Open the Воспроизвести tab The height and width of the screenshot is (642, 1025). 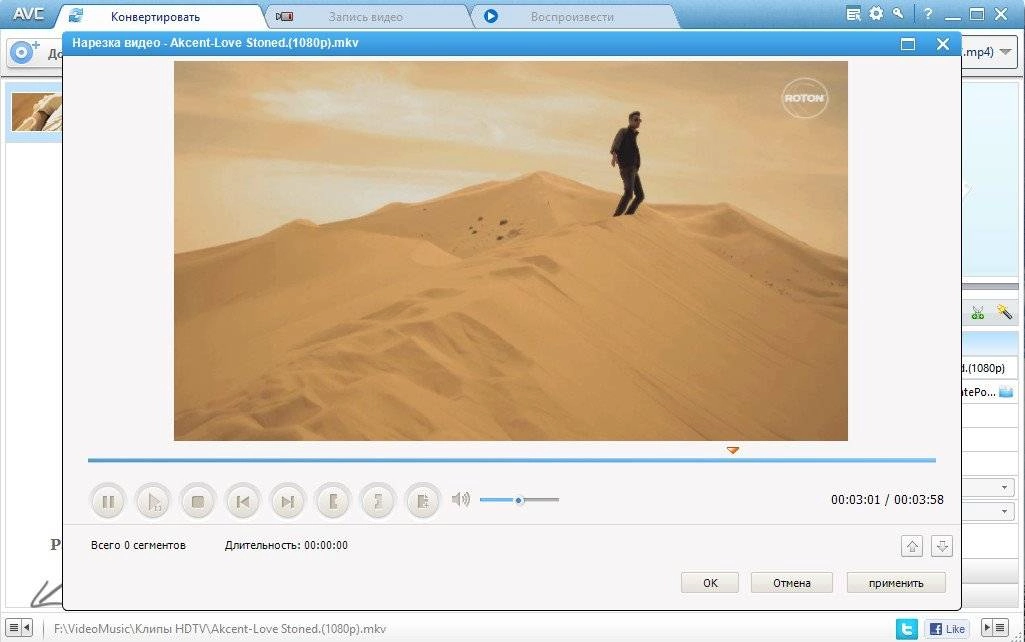572,16
